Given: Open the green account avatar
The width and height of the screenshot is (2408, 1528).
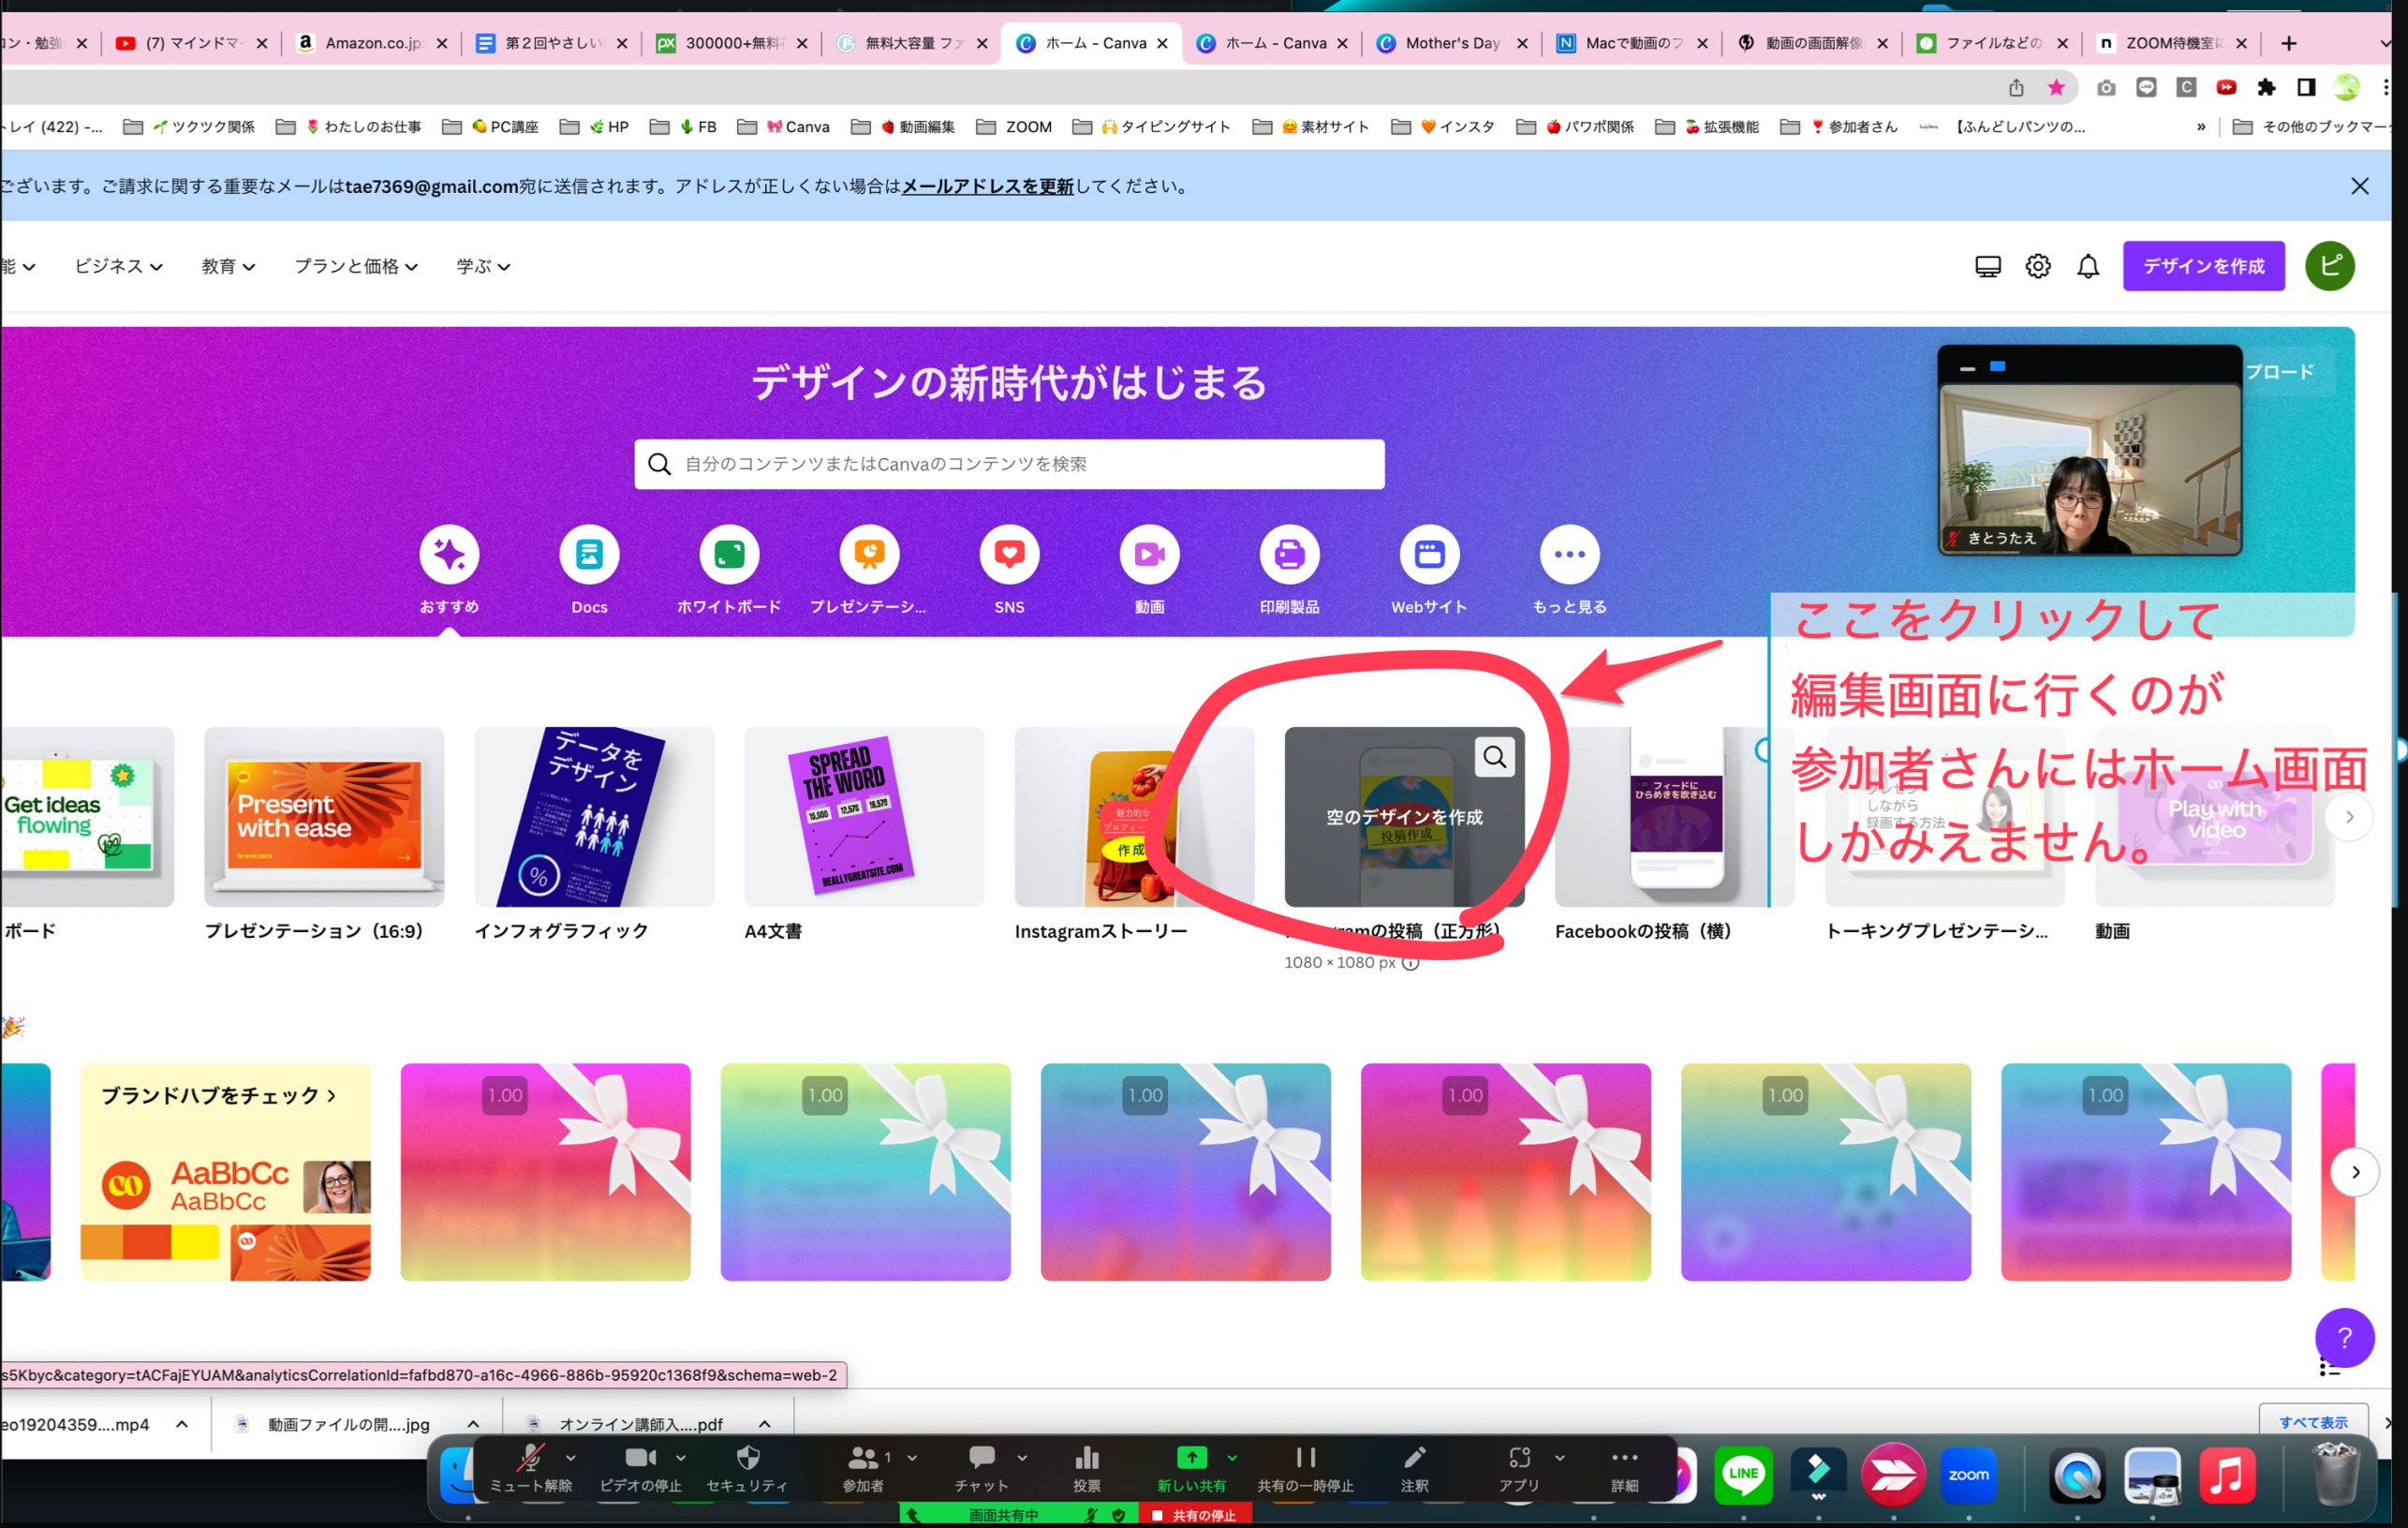Looking at the screenshot, I should (x=2330, y=266).
